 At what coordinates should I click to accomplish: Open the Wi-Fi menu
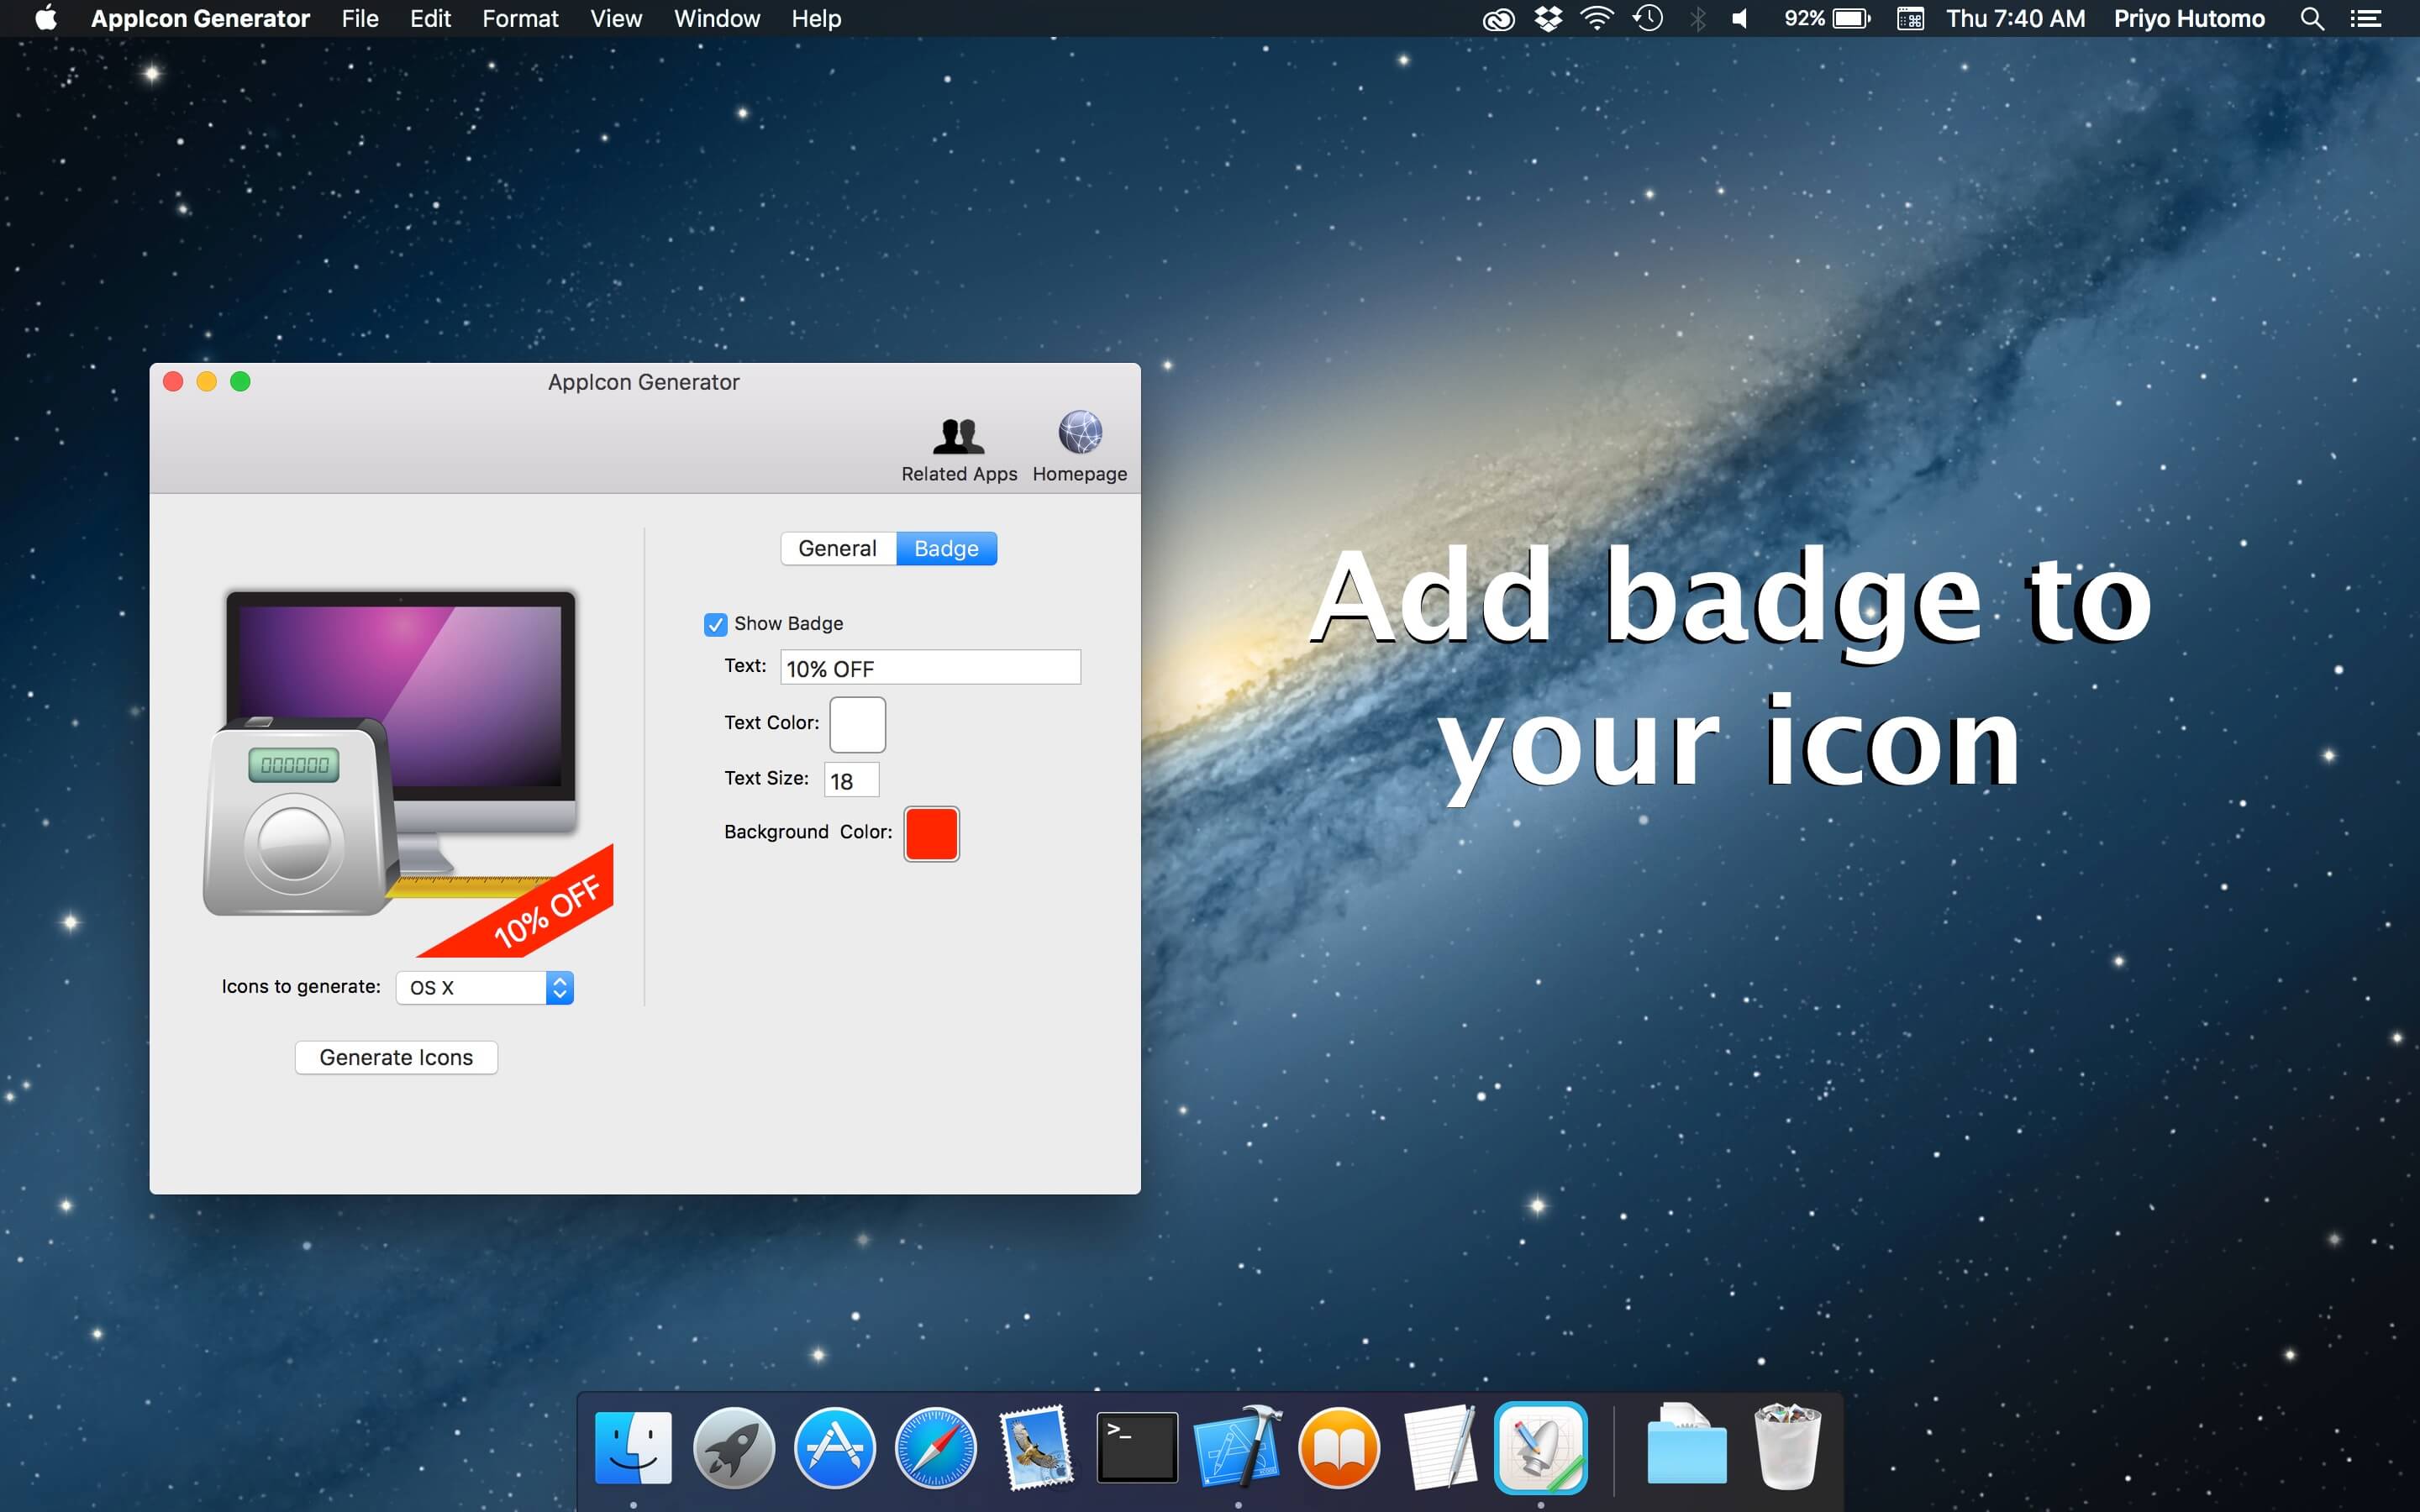point(1597,18)
